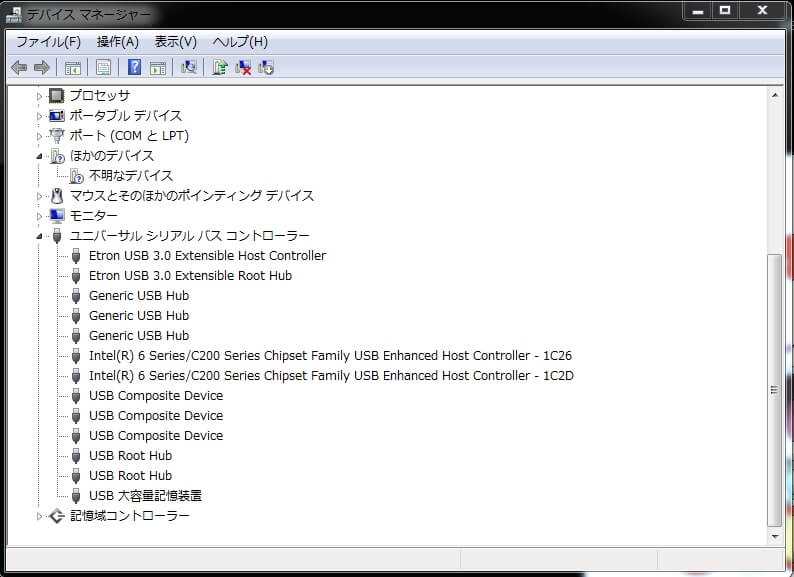Select the ポータブル デバイス category icon
Image resolution: width=794 pixels, height=577 pixels.
[x=56, y=116]
